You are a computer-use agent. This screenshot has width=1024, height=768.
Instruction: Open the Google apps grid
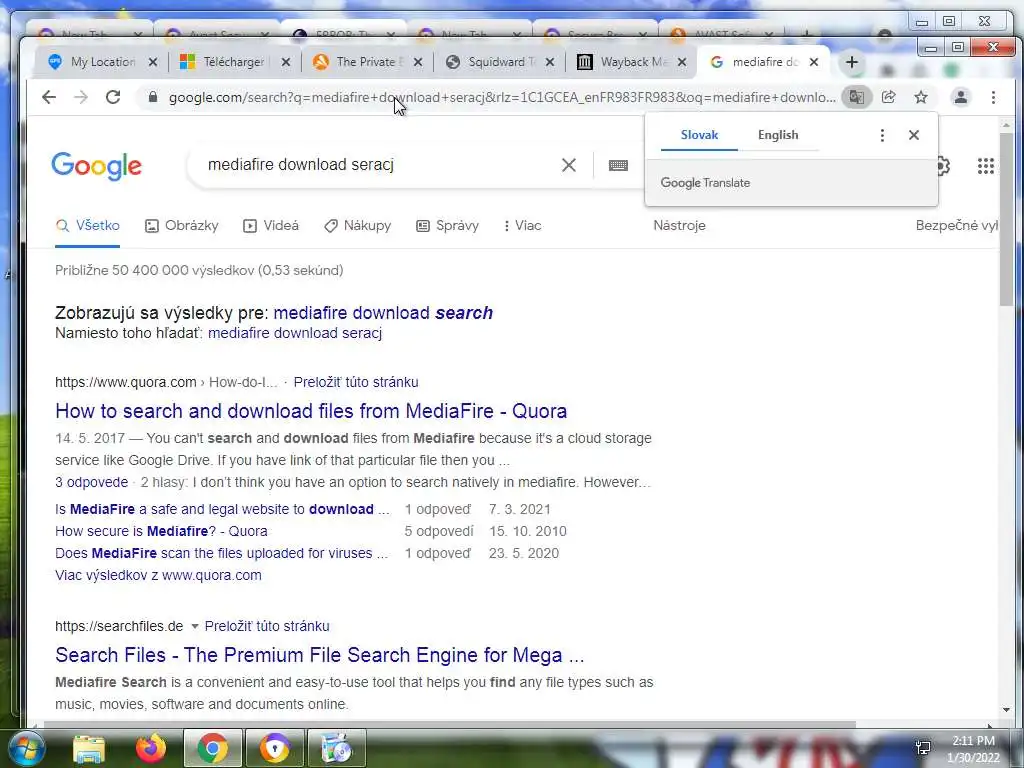click(985, 166)
